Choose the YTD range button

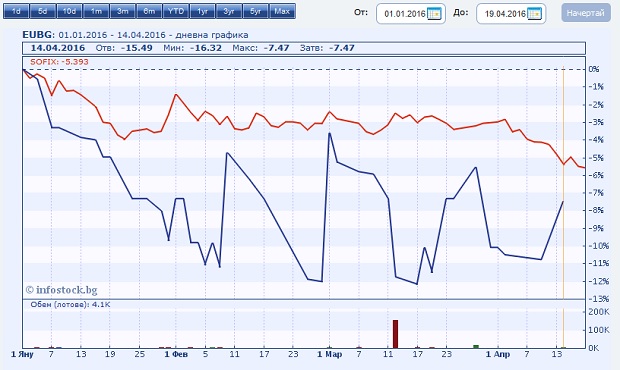(176, 11)
